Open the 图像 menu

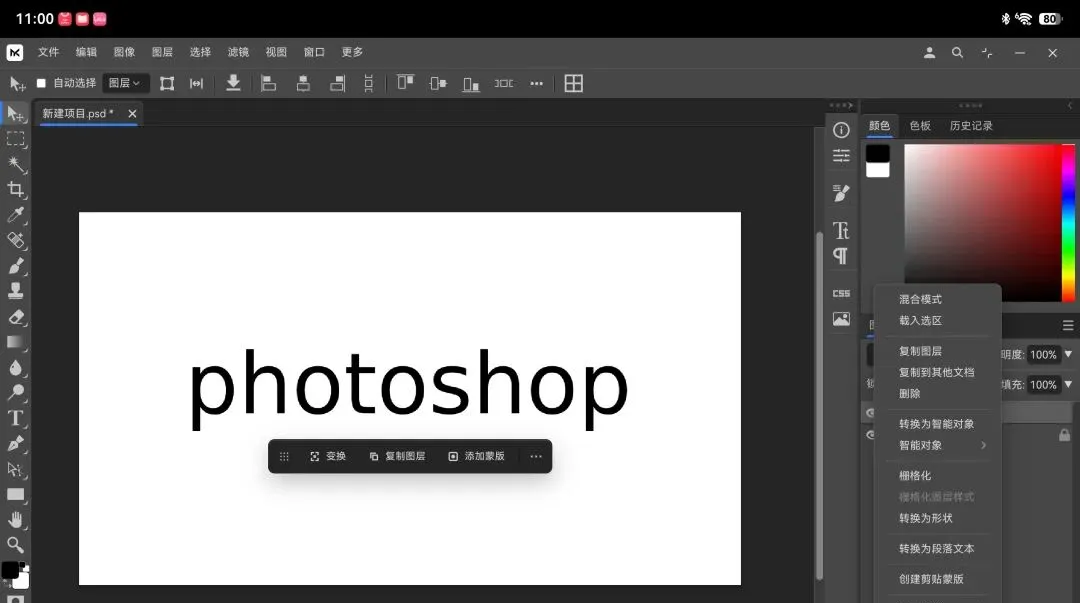tap(124, 52)
